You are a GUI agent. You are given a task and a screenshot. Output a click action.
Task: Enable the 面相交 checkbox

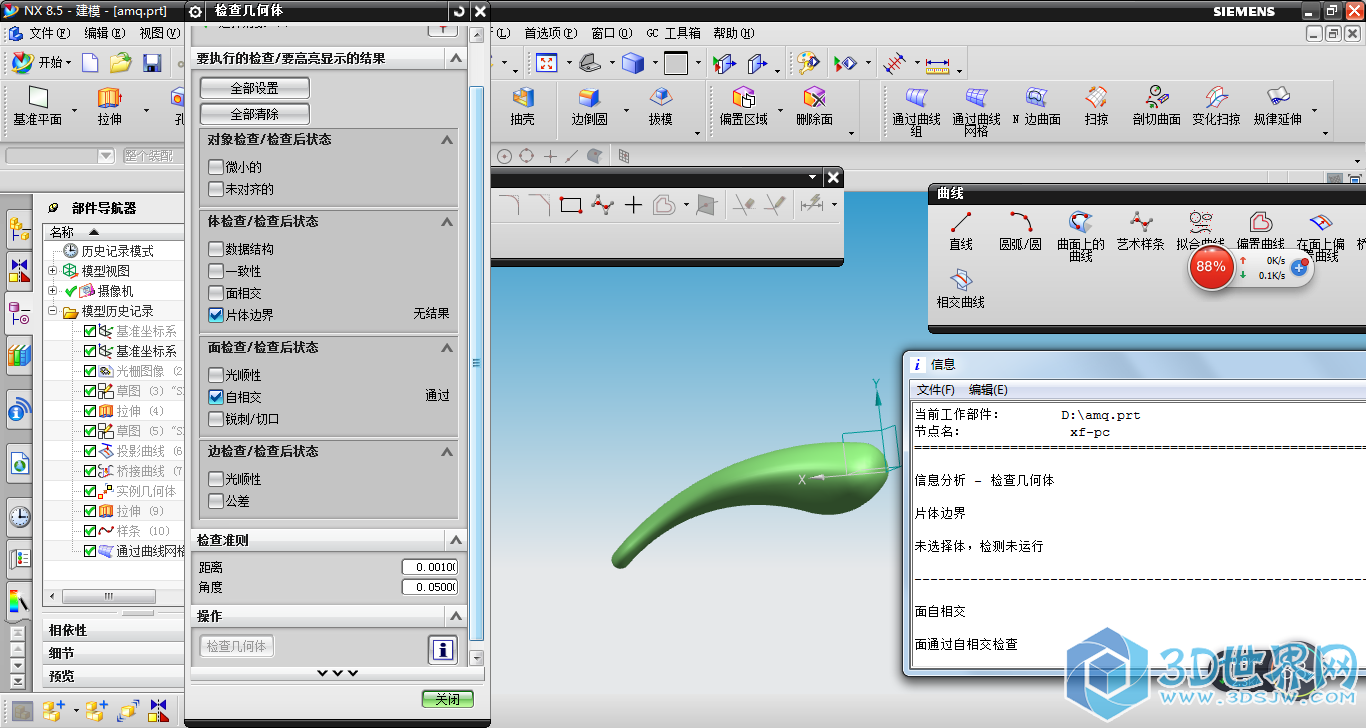tap(216, 293)
